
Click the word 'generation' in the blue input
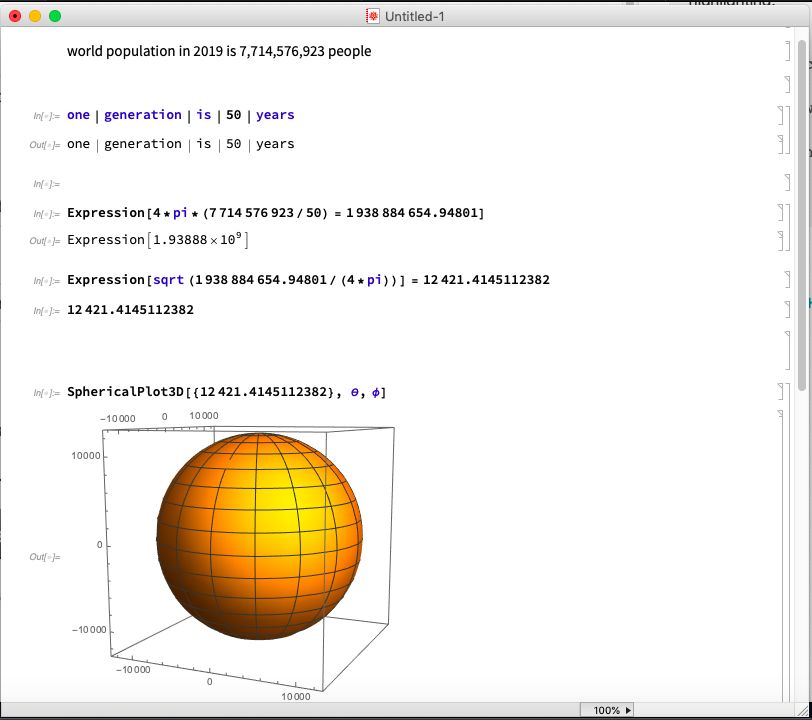pyautogui.click(x=143, y=115)
